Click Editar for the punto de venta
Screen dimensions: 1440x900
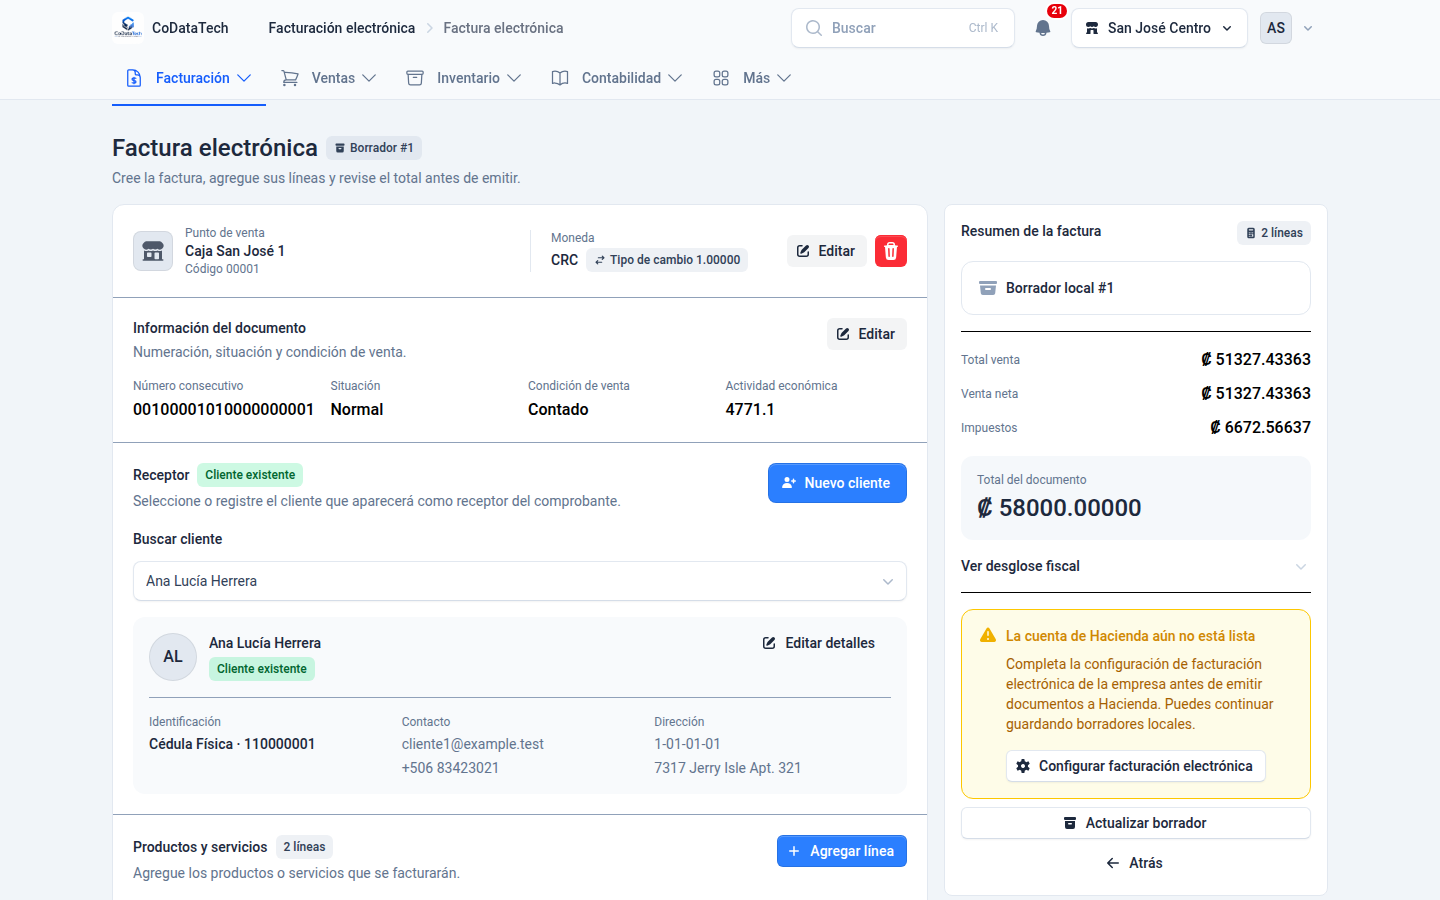pyautogui.click(x=826, y=251)
